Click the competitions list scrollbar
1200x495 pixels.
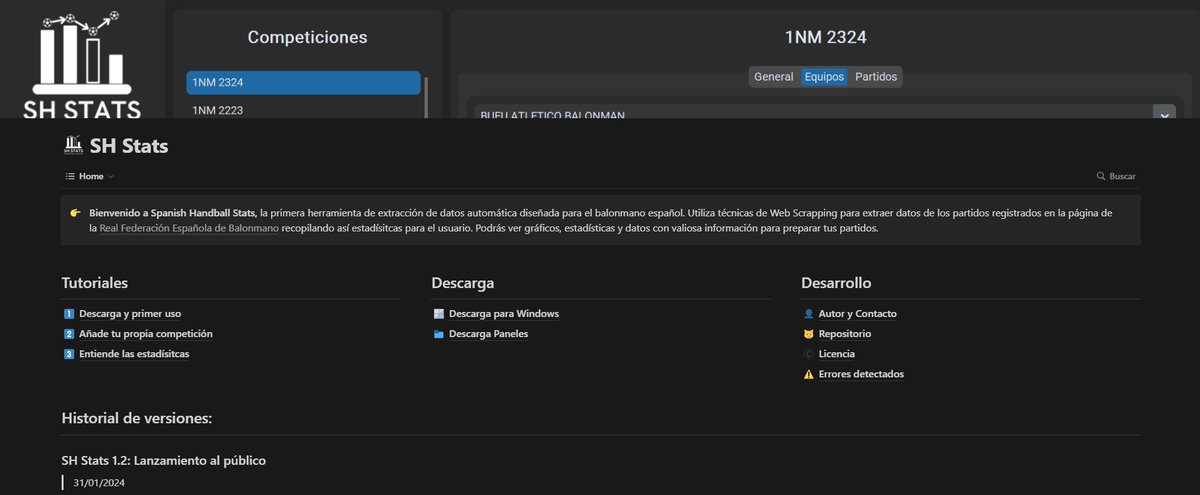point(427,97)
